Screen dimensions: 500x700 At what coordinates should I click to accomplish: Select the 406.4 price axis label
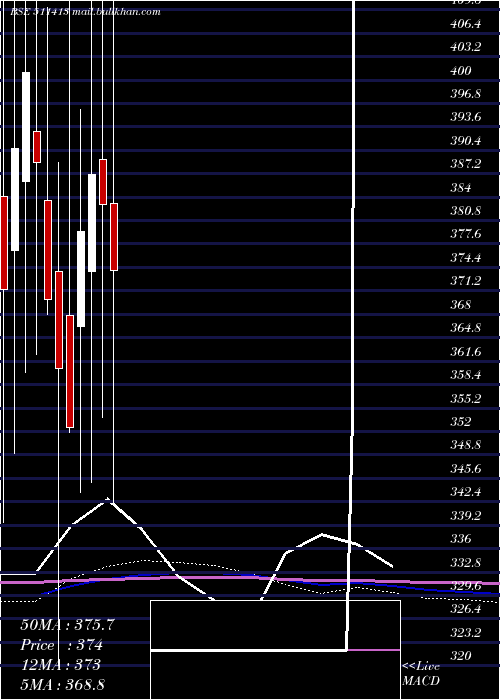466,24
